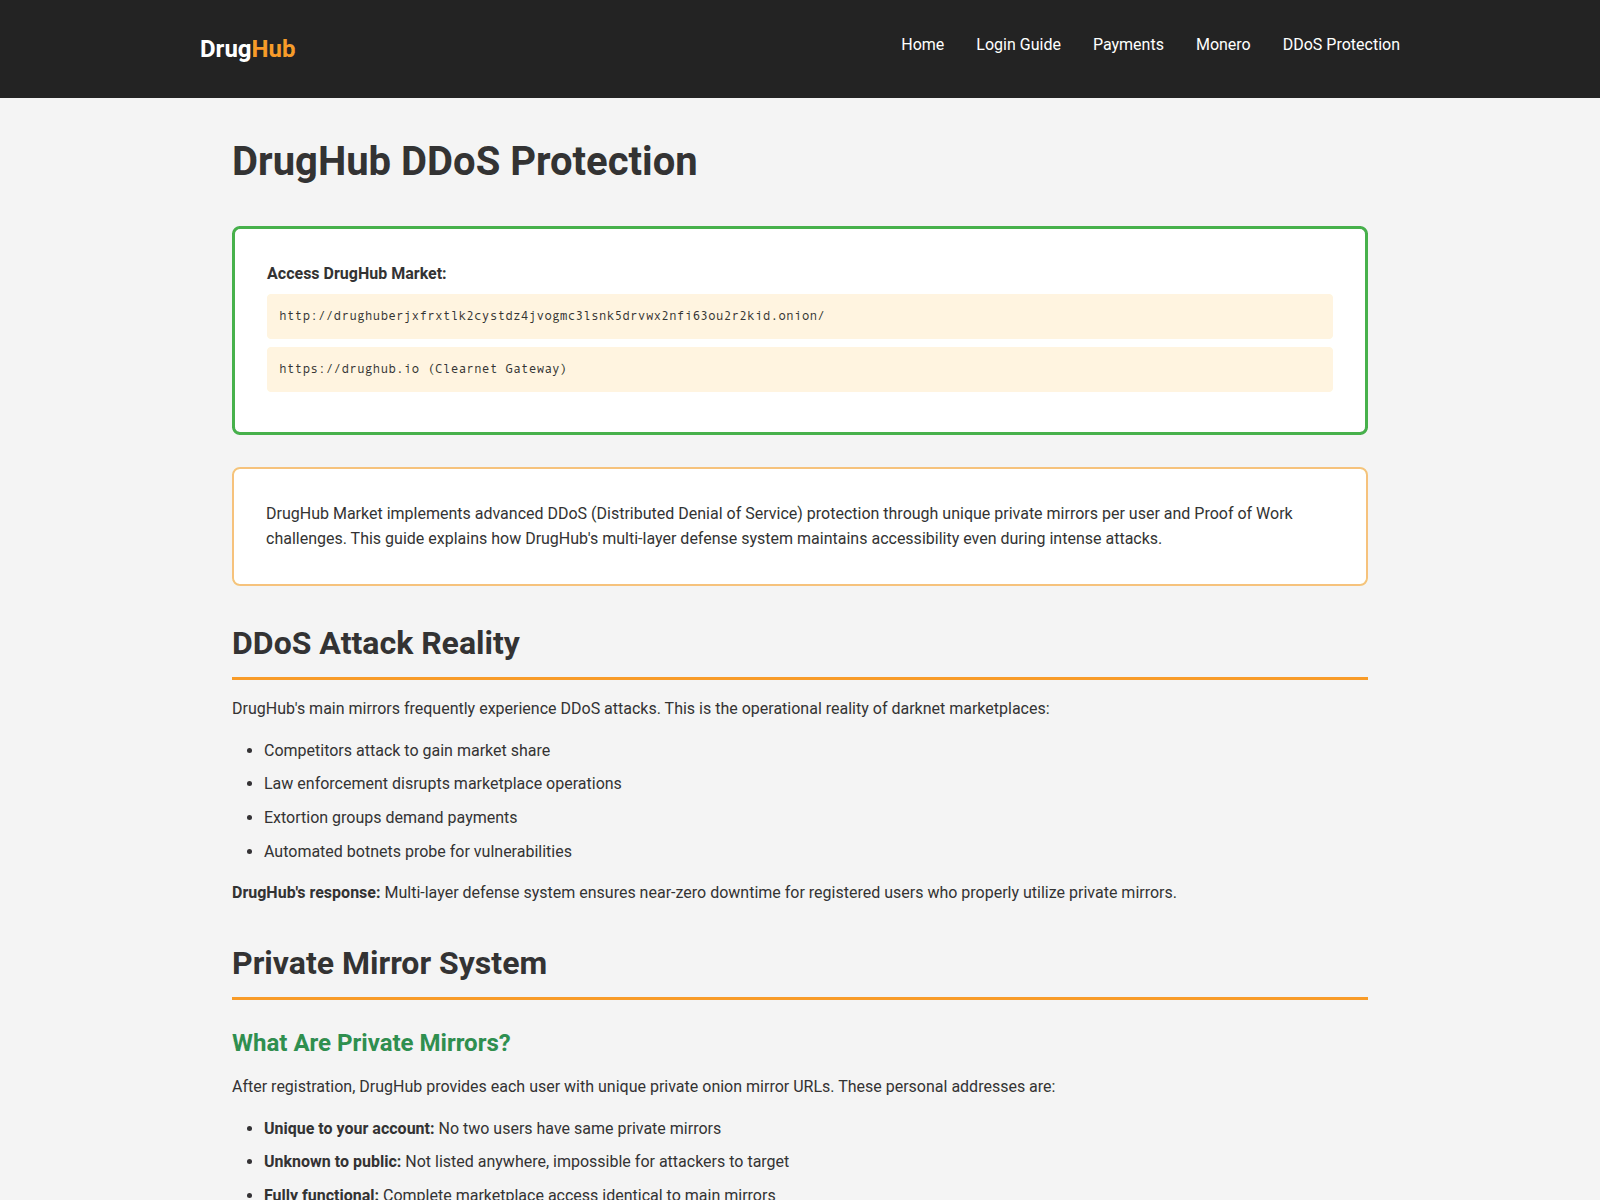The height and width of the screenshot is (1200, 1600).
Task: Click 'Competitors attack to gain market share' bullet
Action: (x=407, y=750)
